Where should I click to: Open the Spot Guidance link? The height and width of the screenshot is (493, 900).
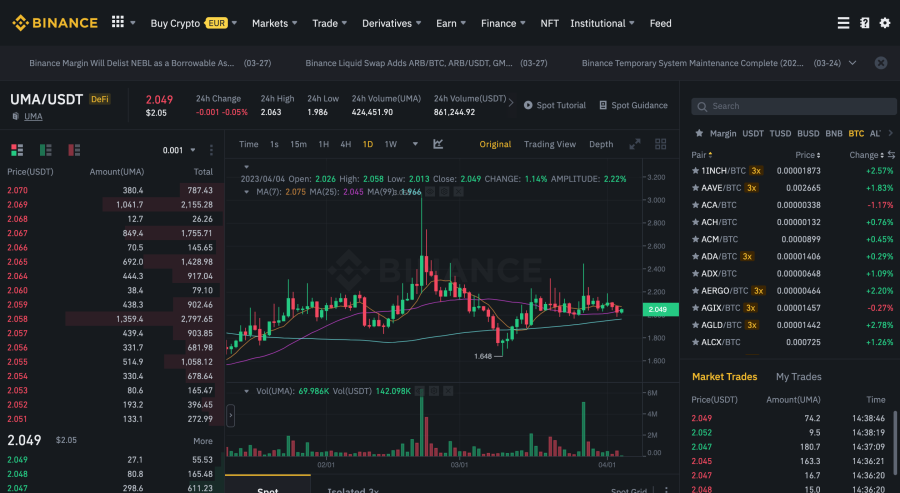[633, 105]
